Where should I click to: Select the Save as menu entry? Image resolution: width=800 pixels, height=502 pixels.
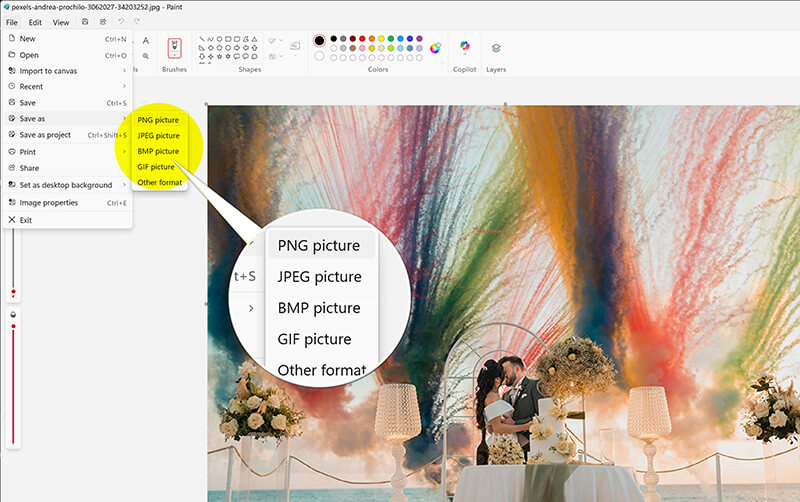(67, 118)
